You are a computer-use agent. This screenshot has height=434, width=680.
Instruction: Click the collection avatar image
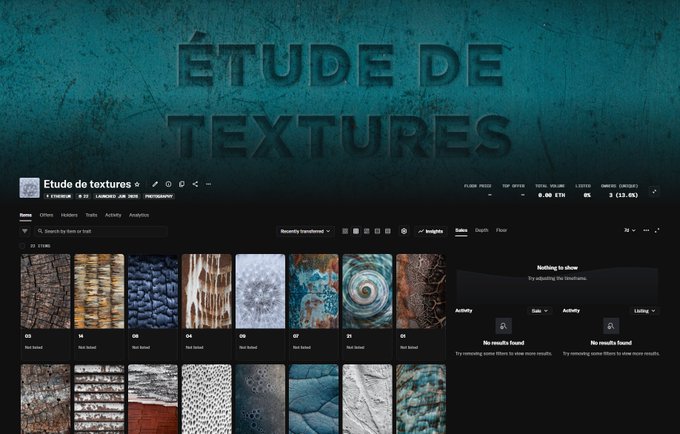29,188
